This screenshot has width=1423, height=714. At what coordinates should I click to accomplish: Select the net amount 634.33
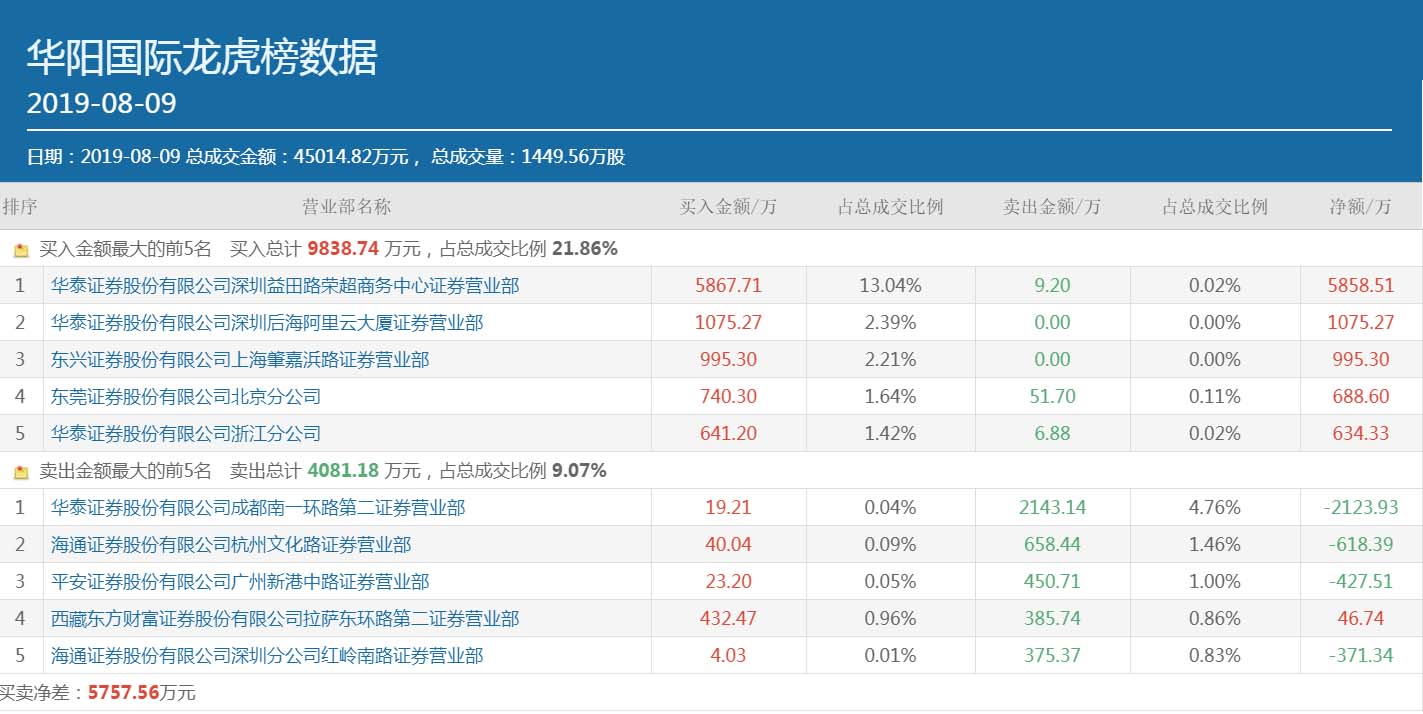(1360, 434)
